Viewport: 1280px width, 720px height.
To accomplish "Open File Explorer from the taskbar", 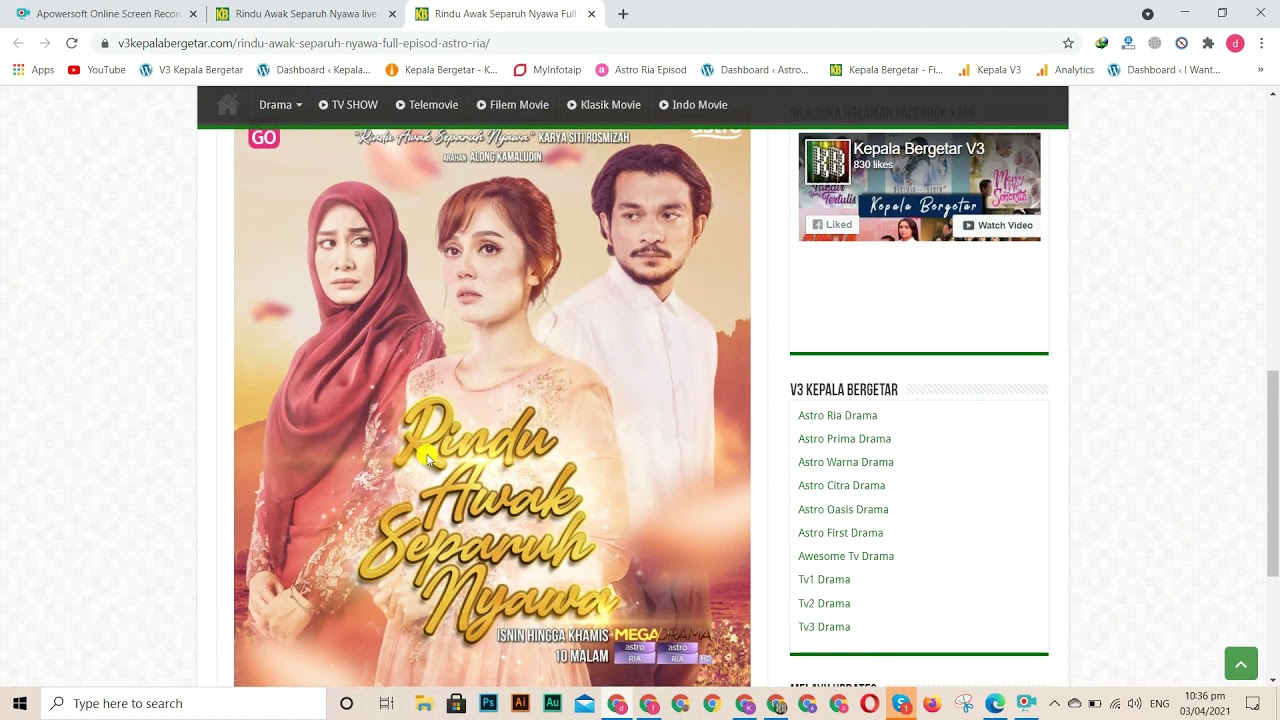I will click(x=424, y=703).
